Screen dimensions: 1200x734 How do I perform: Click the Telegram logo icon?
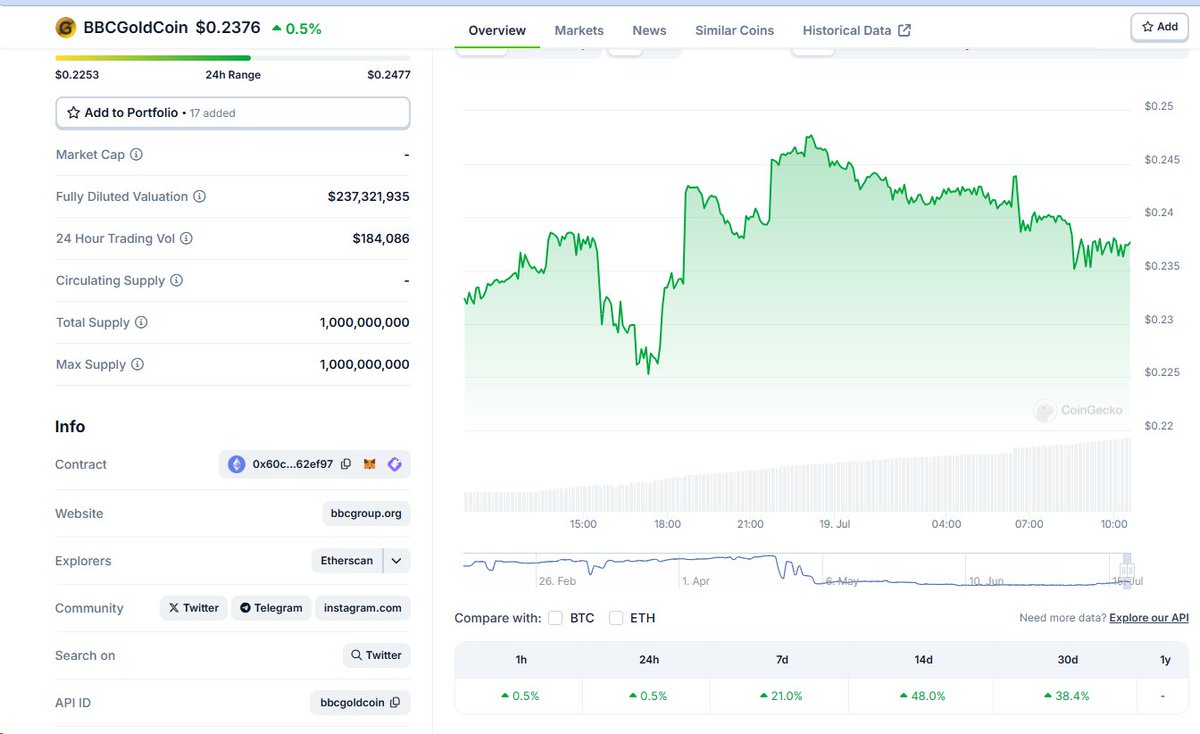point(245,608)
